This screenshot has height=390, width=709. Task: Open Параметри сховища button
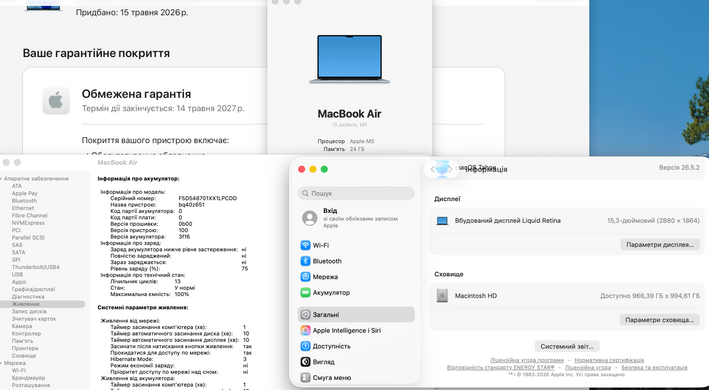coord(659,320)
